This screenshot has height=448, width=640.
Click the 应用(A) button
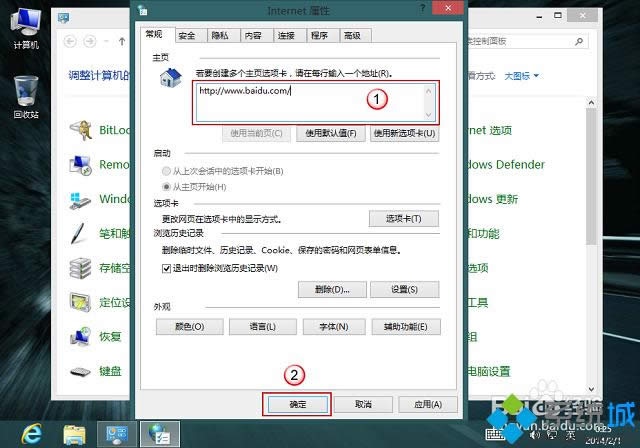[428, 404]
